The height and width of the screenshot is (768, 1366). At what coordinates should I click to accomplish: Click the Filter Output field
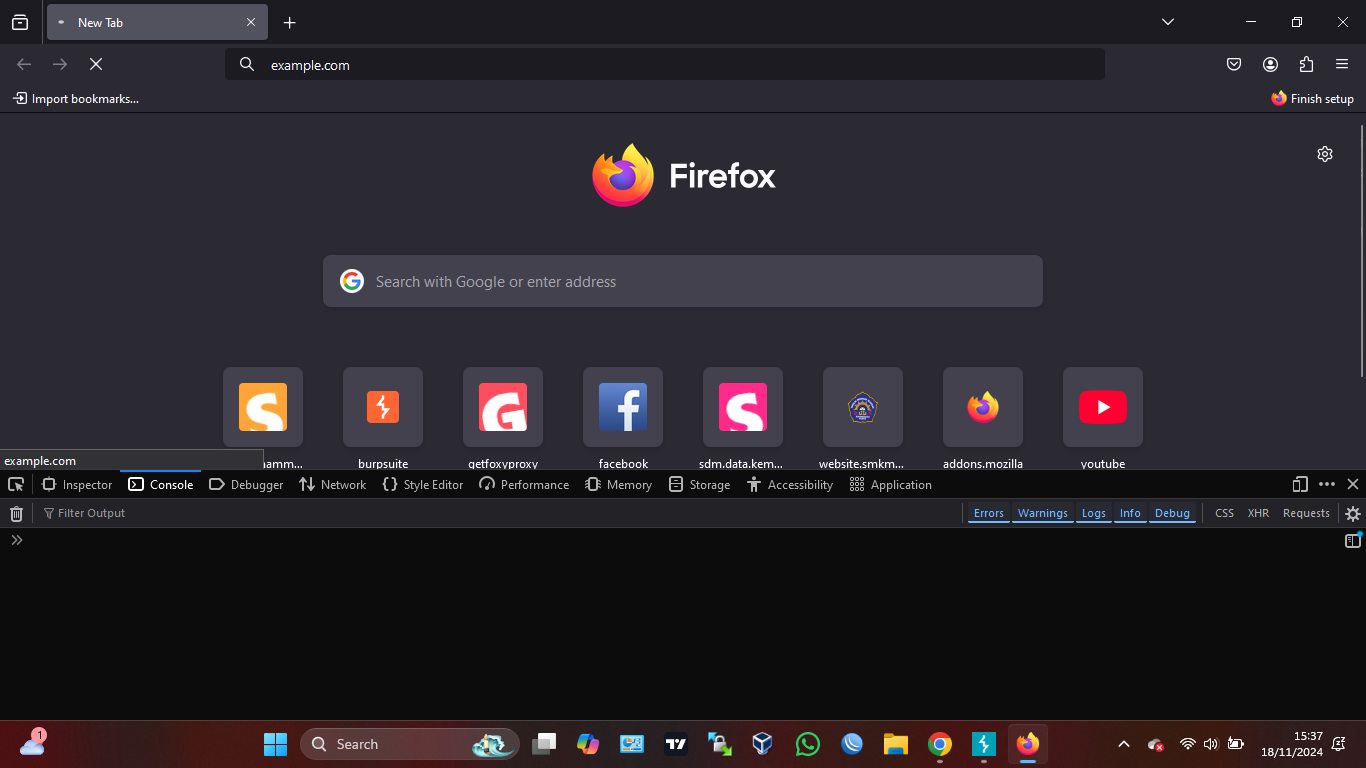click(x=500, y=513)
